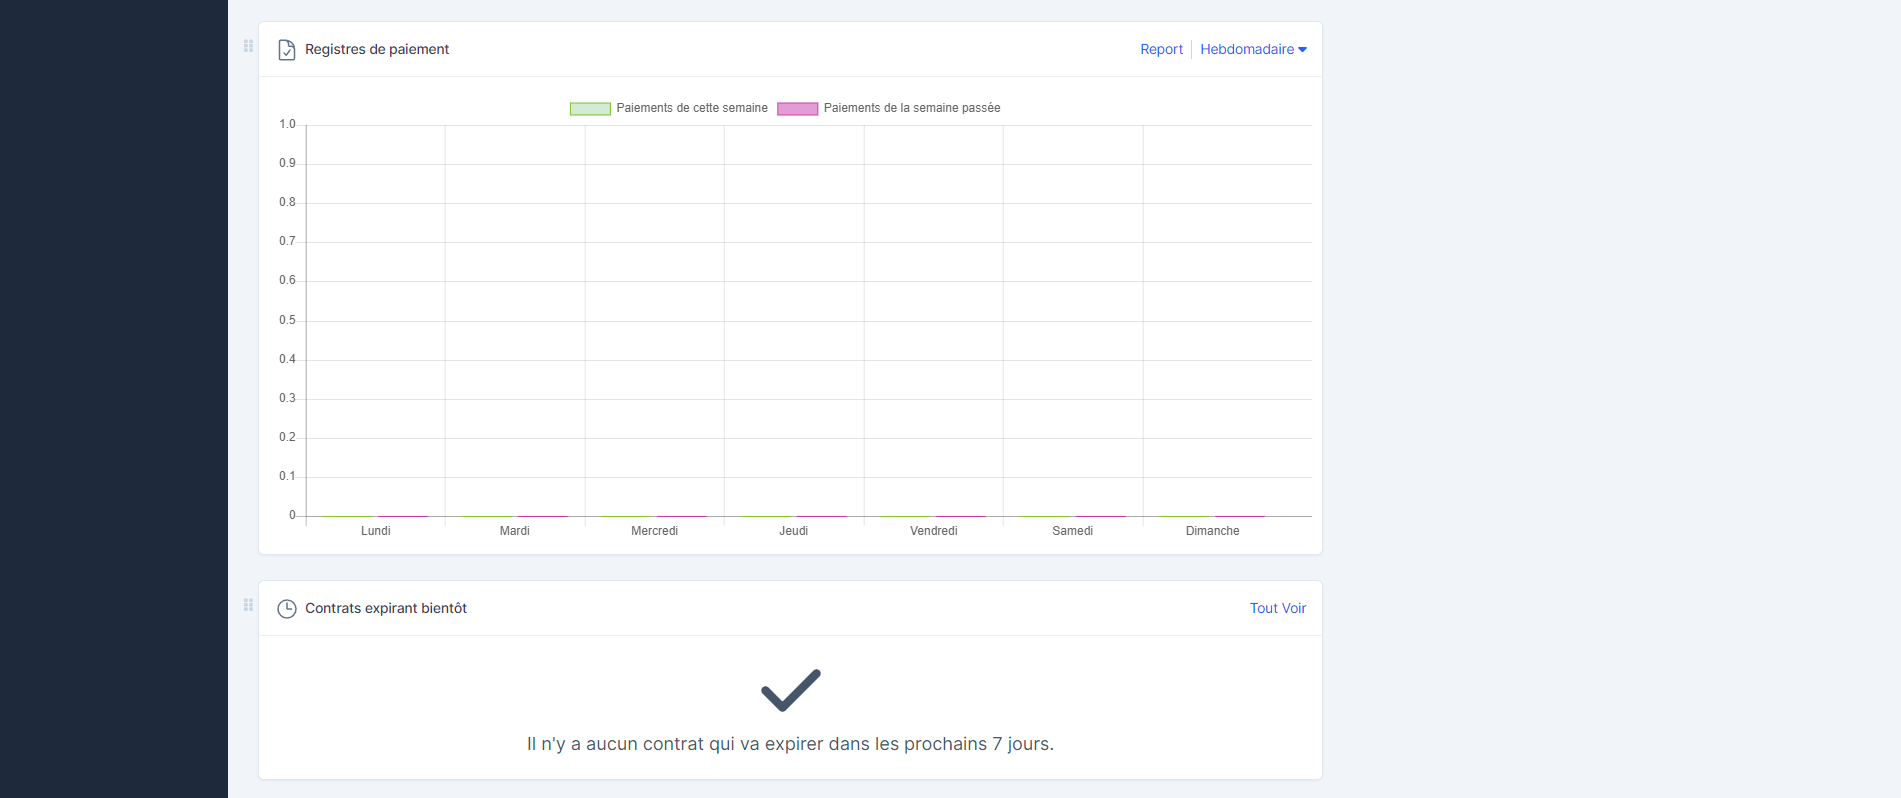This screenshot has width=1901, height=798.
Task: Click the Tout Voir link
Action: click(x=1277, y=608)
